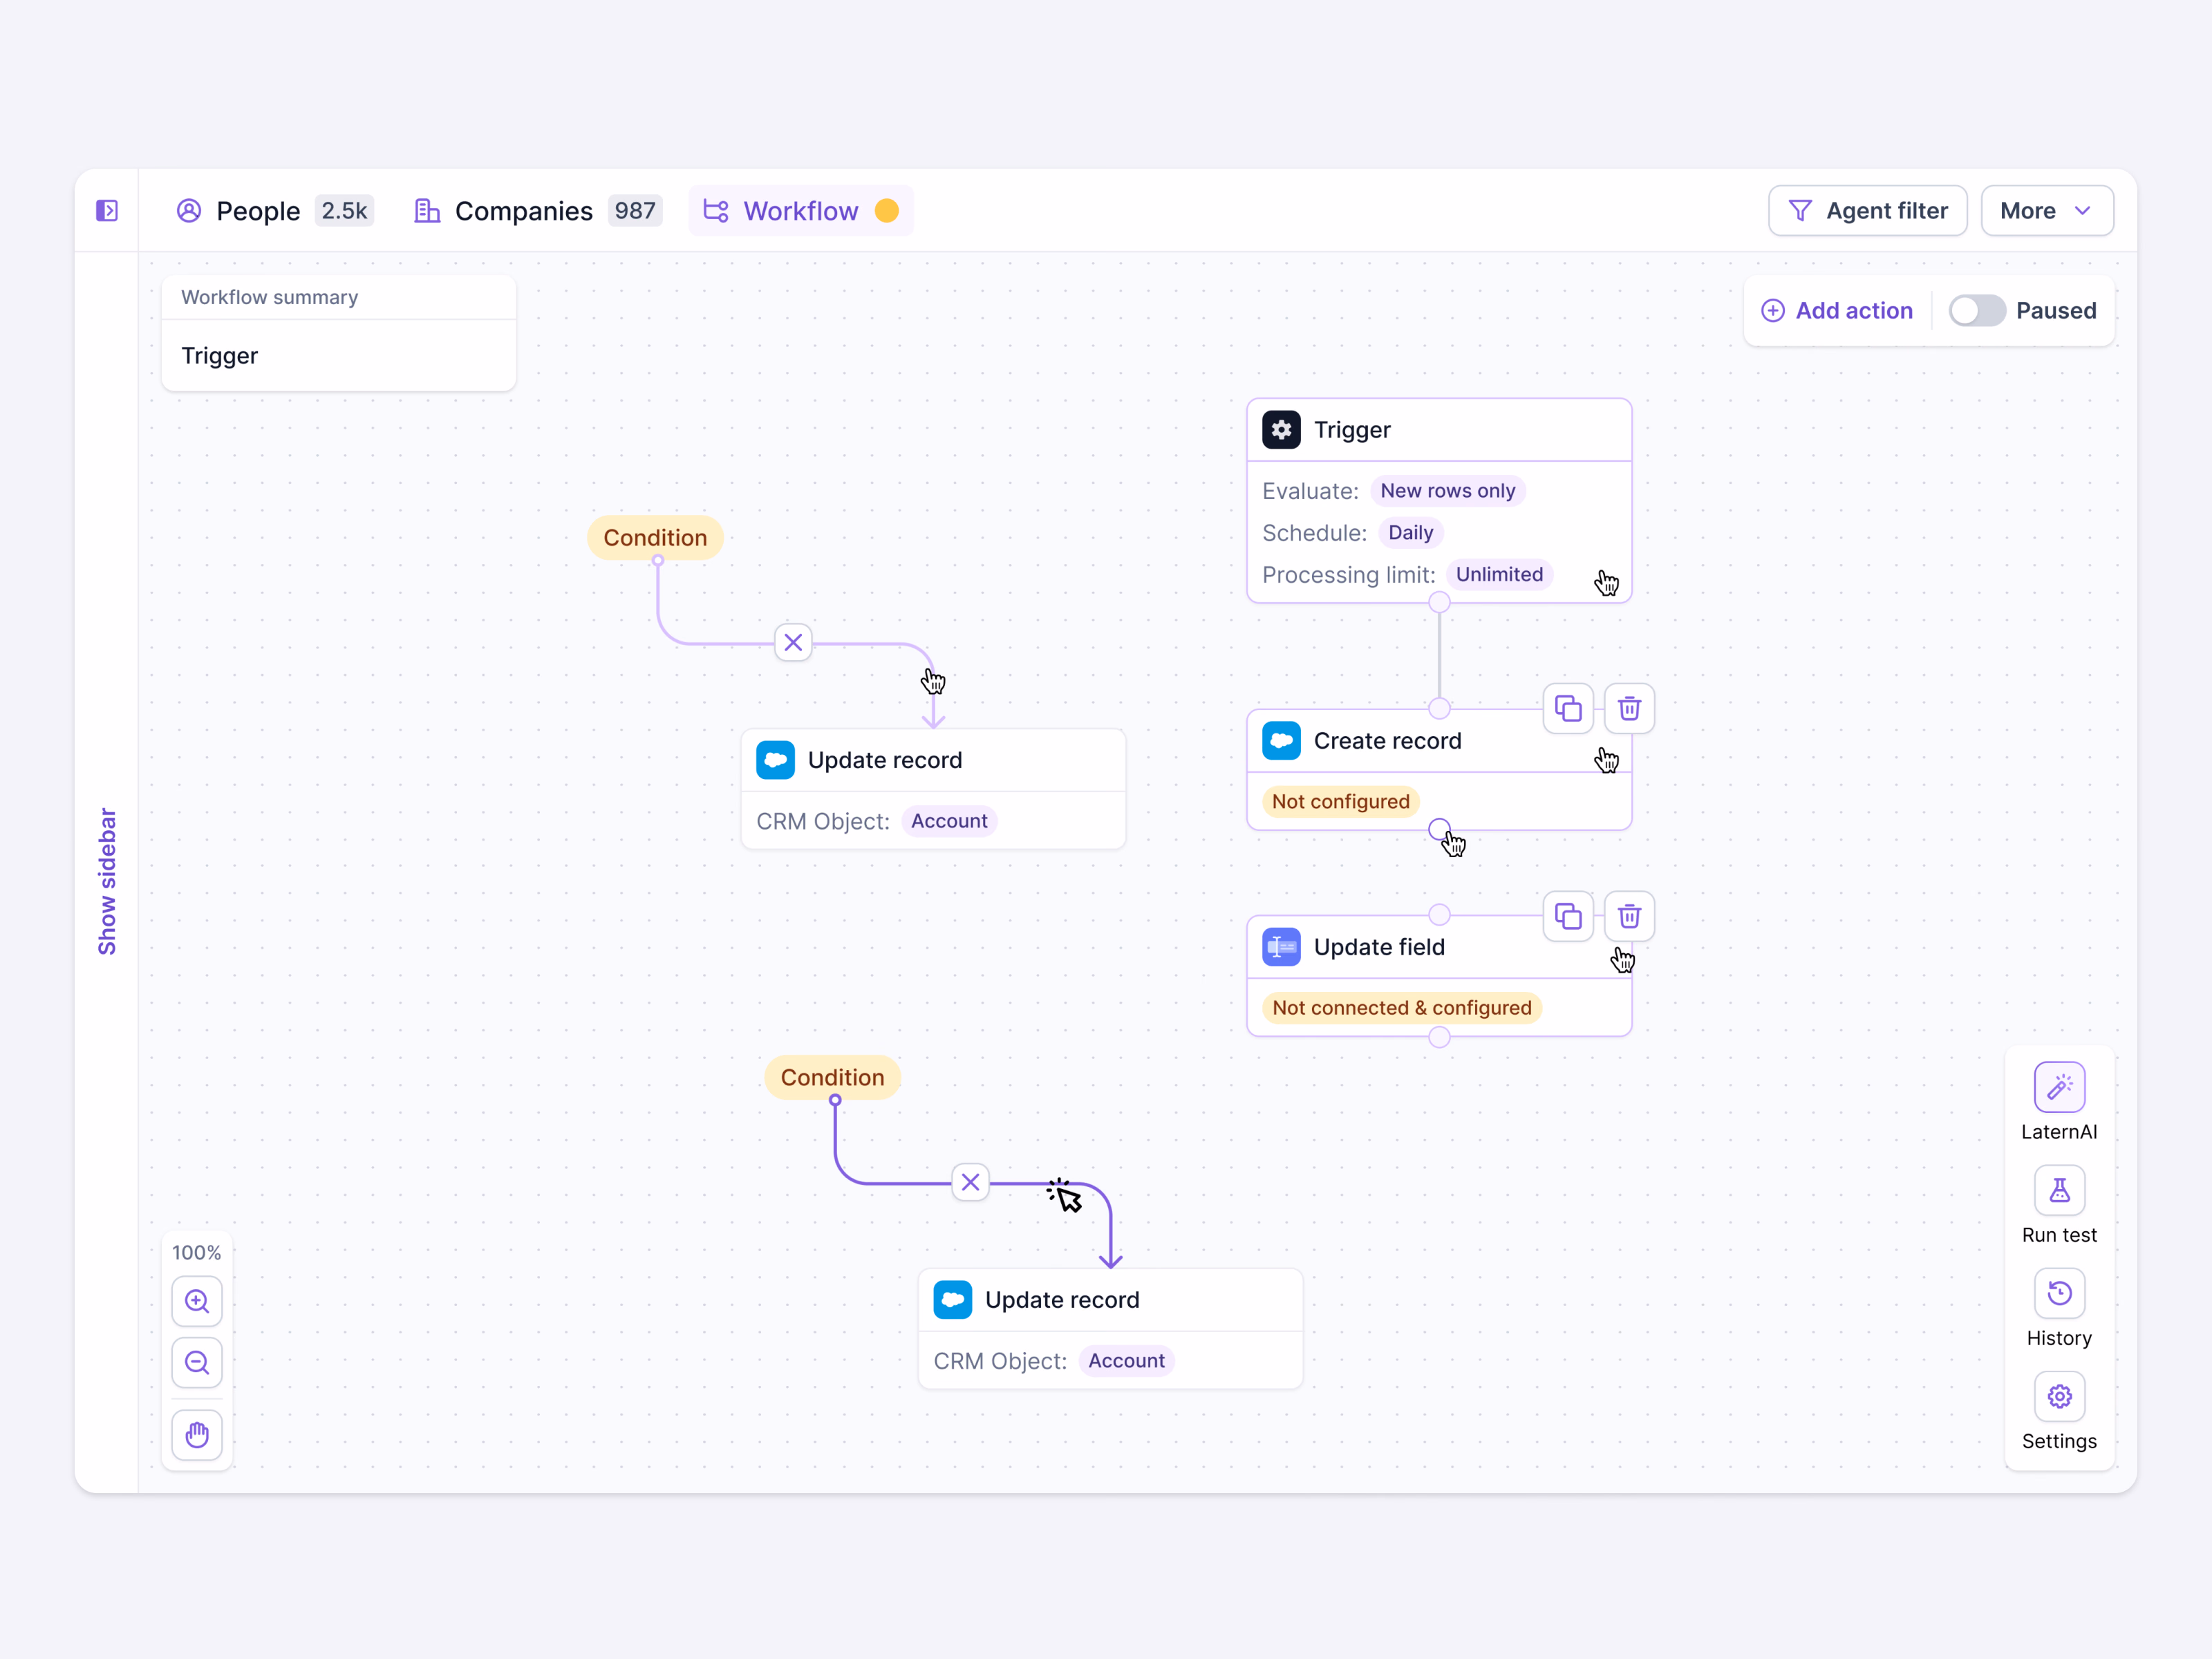The image size is (2212, 1659).
Task: Click the Account tag in upper Update record
Action: (x=949, y=821)
